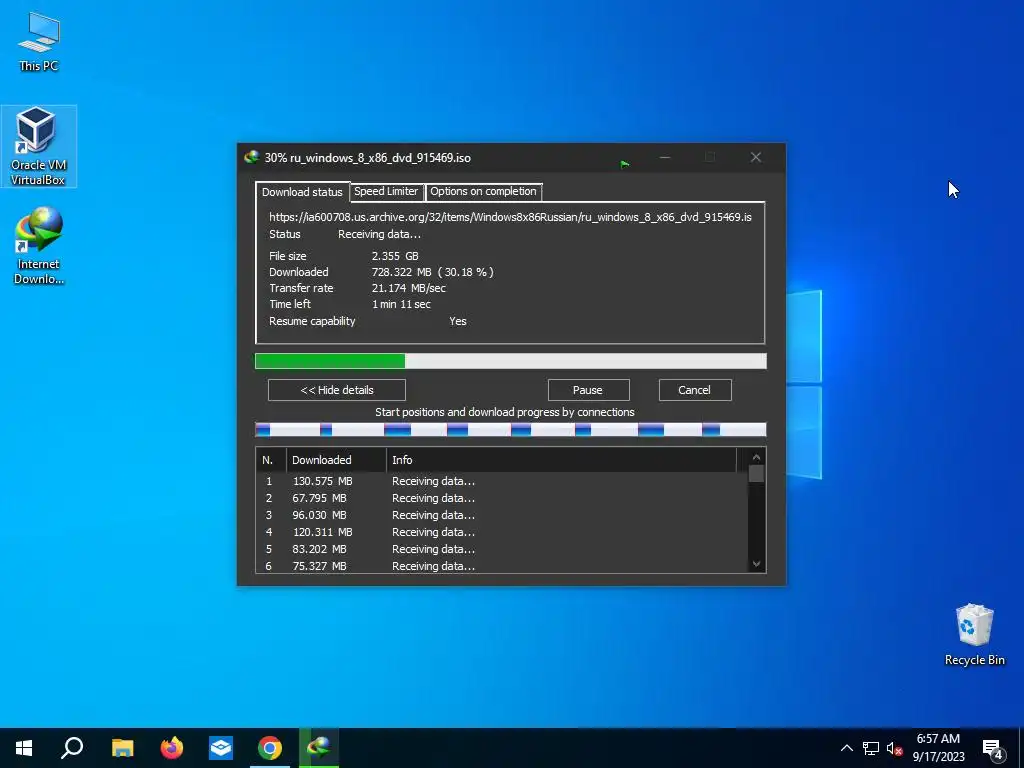Viewport: 1024px width, 768px height.
Task: Launch Firefox from the taskbar
Action: (172, 748)
